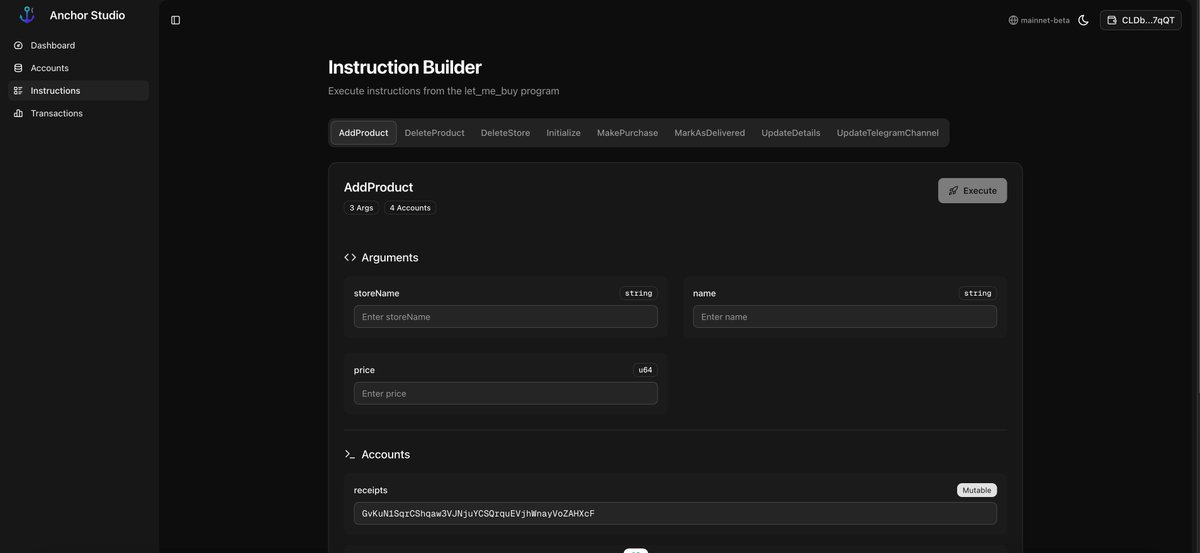Click the Accounts terminal prompt icon
Image resolution: width=1200 pixels, height=553 pixels.
click(x=350, y=455)
